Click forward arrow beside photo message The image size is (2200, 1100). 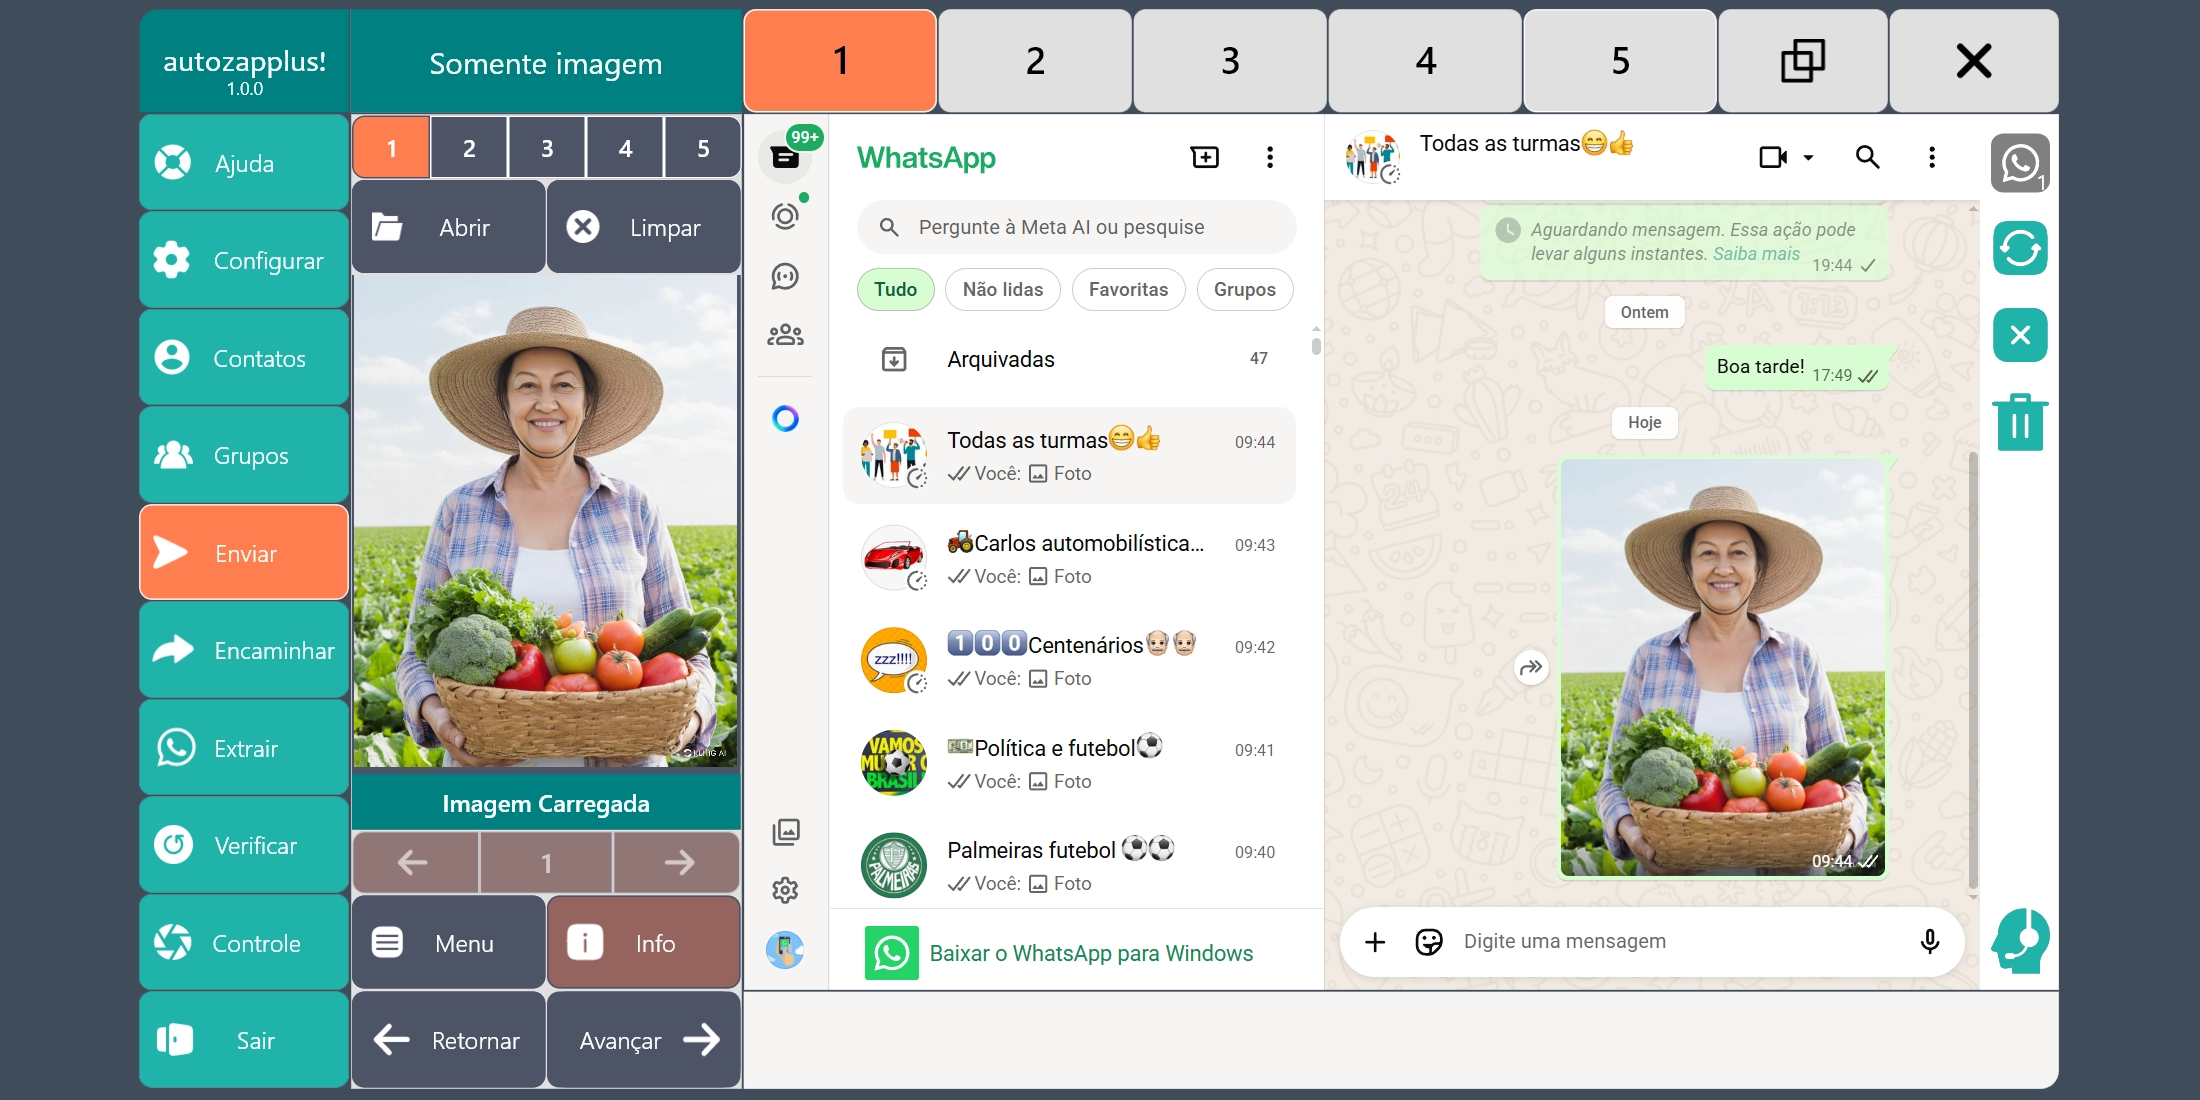1531,667
